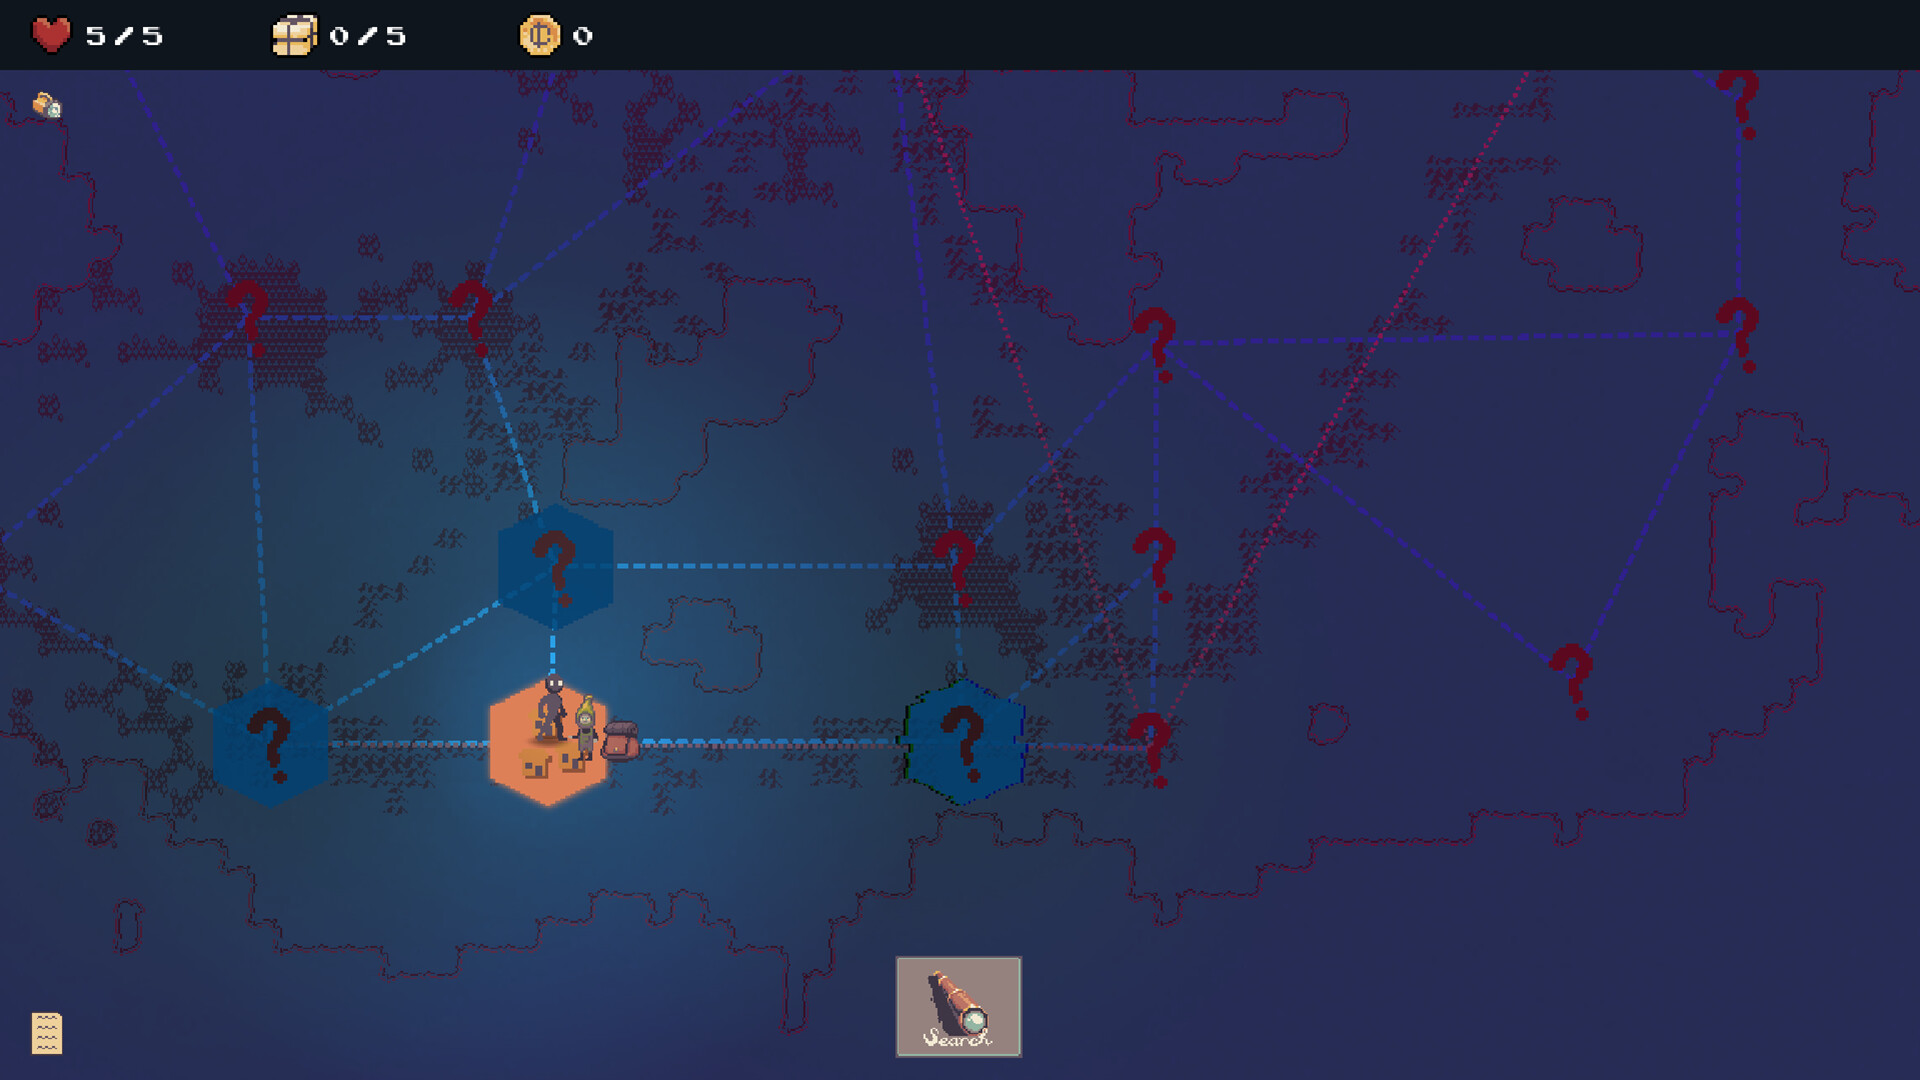This screenshot has width=1920, height=1080.
Task: Select the green-outlined blue hexagon right of party
Action: [x=964, y=743]
